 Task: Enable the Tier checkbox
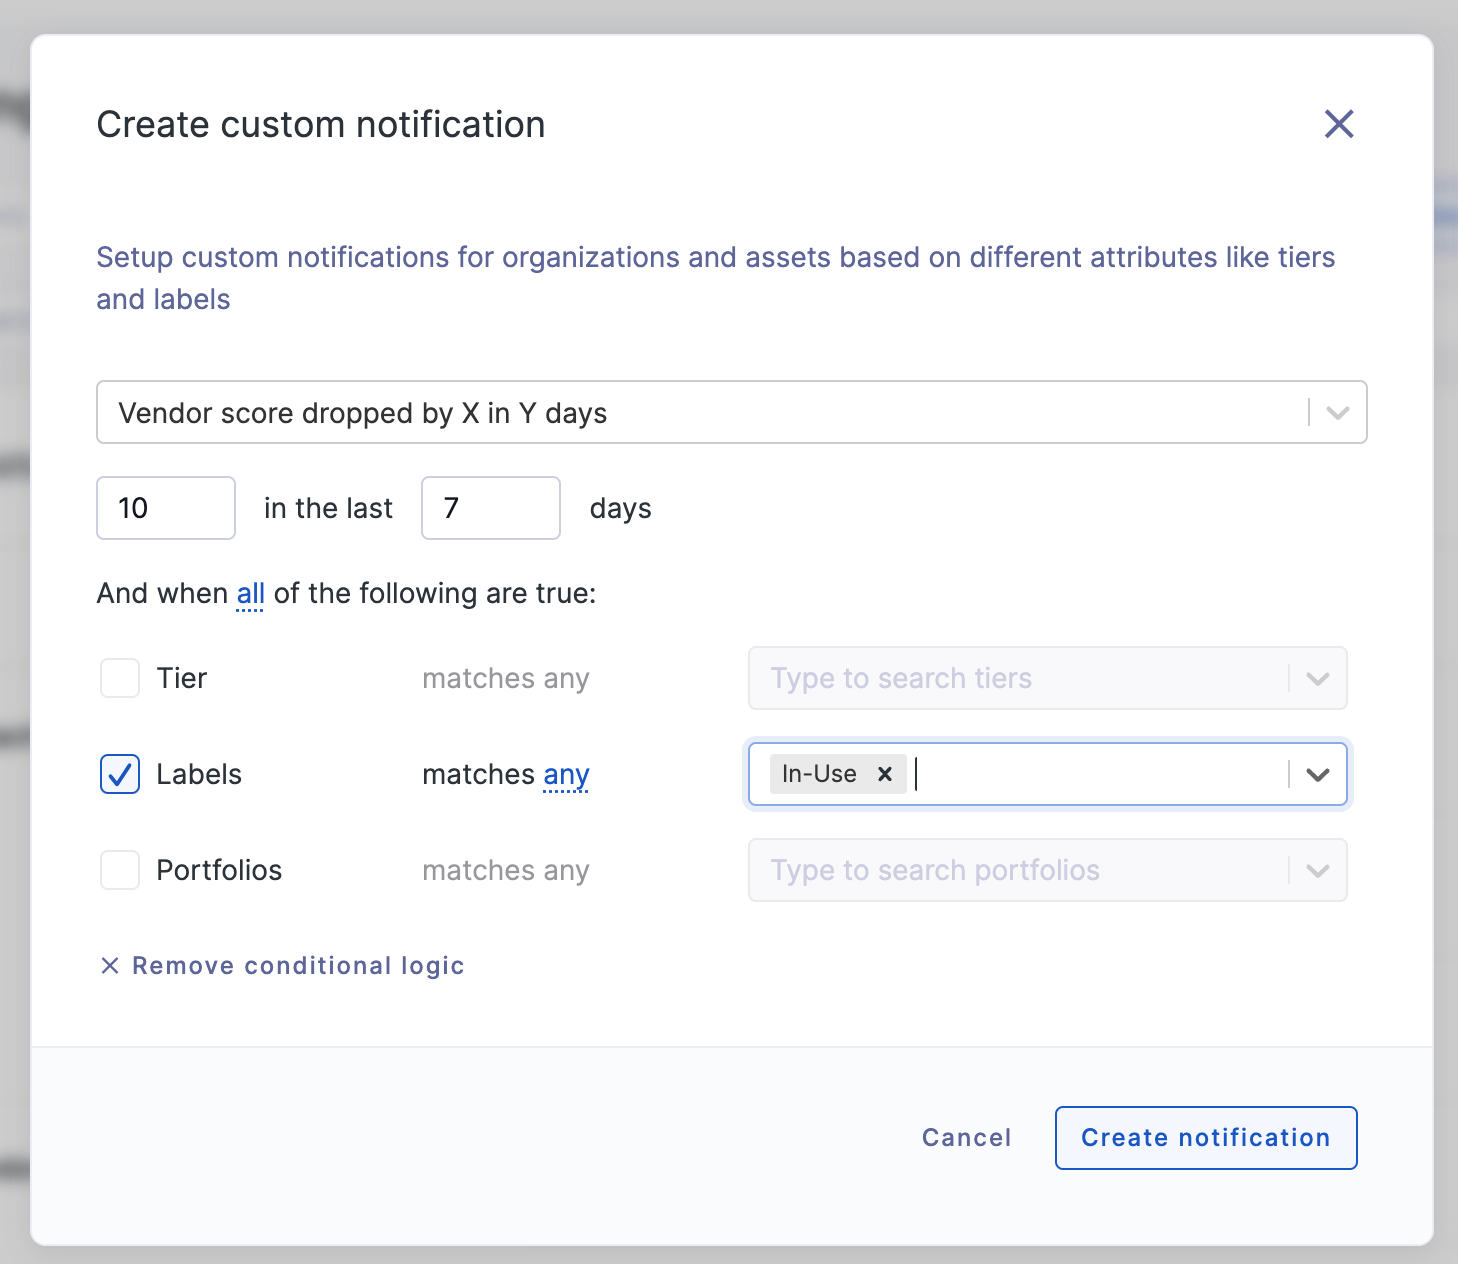pos(120,678)
